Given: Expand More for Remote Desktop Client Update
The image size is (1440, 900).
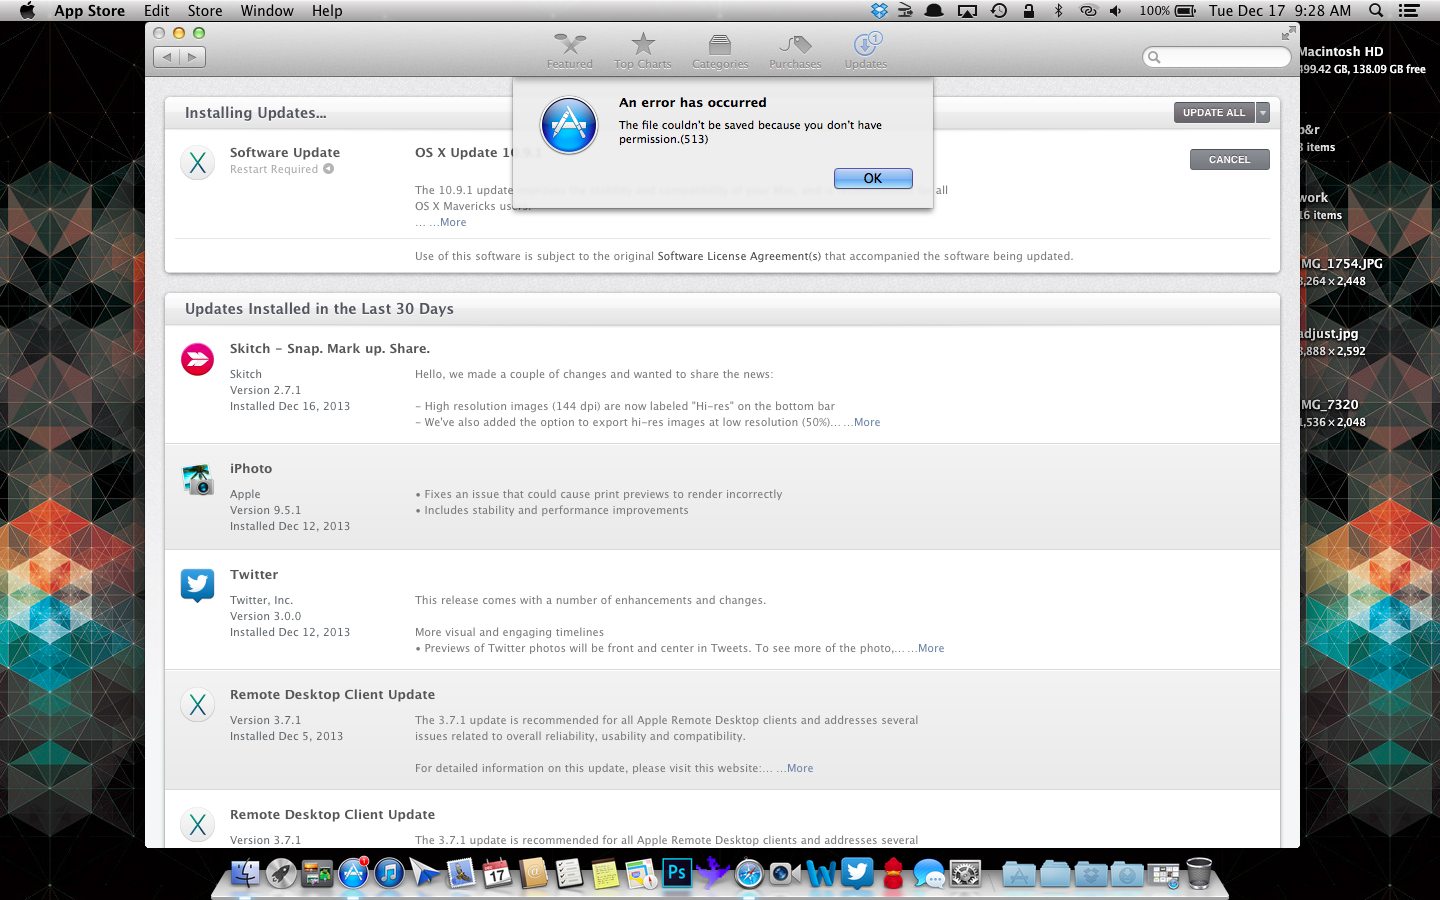Looking at the screenshot, I should [x=800, y=768].
